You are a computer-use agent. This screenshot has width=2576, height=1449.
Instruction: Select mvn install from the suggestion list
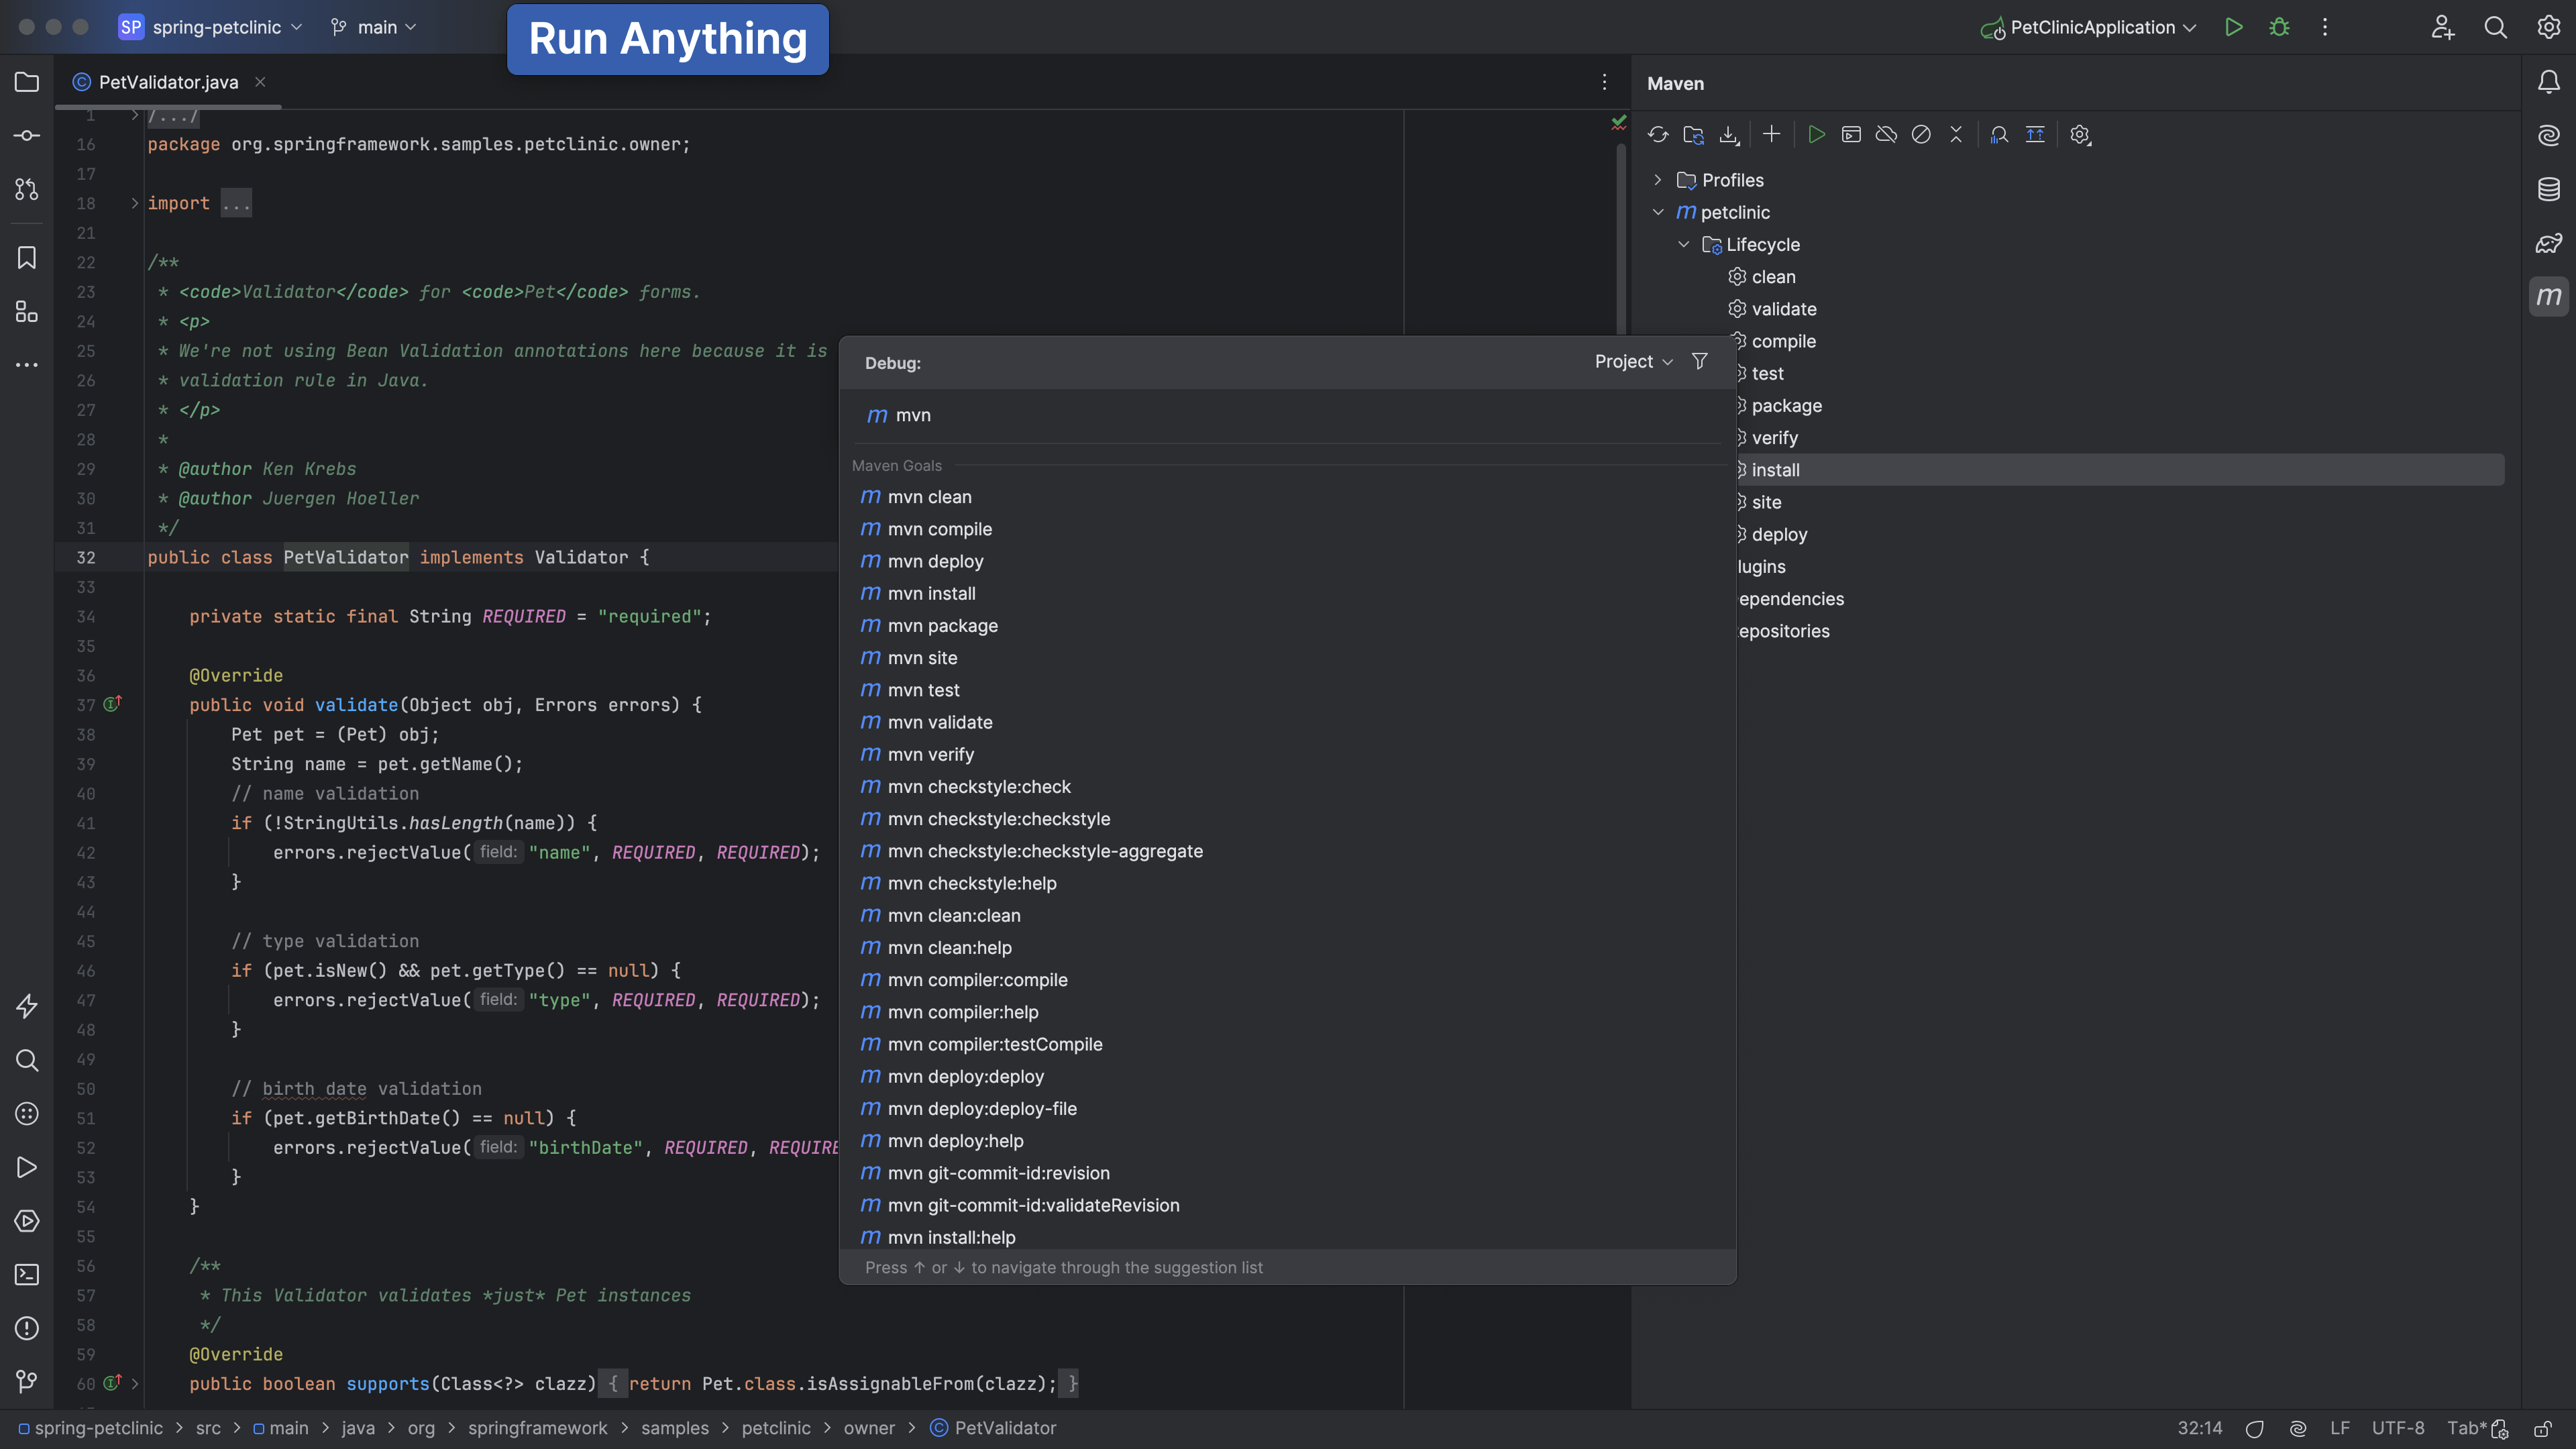(x=931, y=593)
